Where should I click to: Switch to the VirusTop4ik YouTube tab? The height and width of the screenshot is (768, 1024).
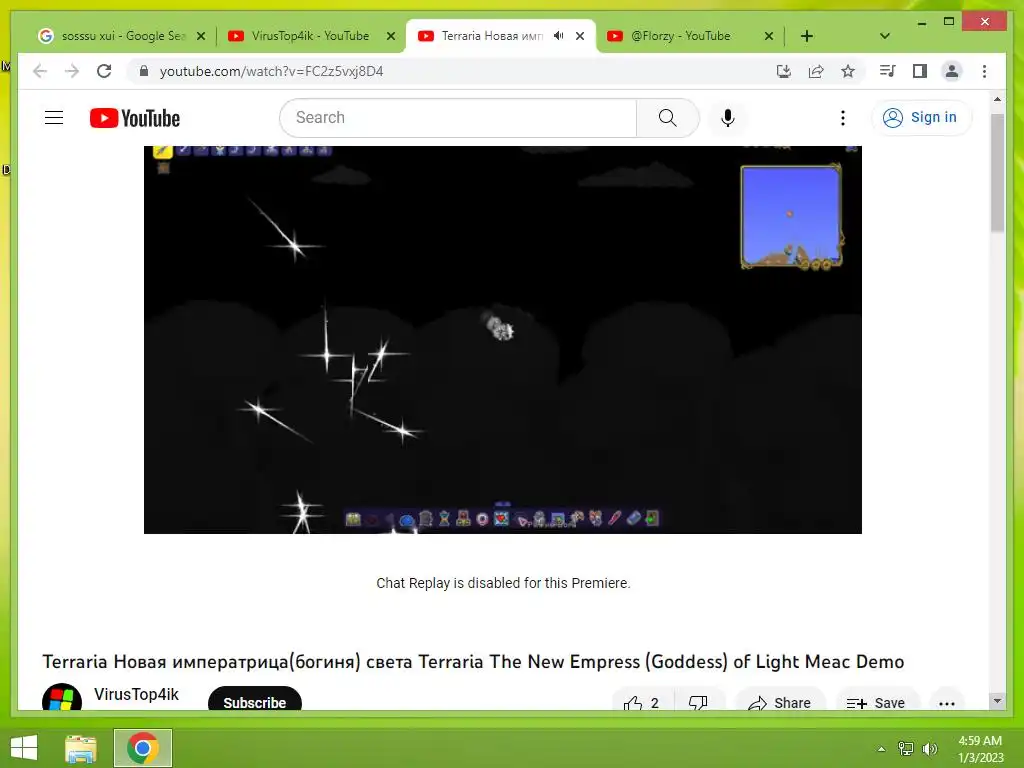coord(310,36)
